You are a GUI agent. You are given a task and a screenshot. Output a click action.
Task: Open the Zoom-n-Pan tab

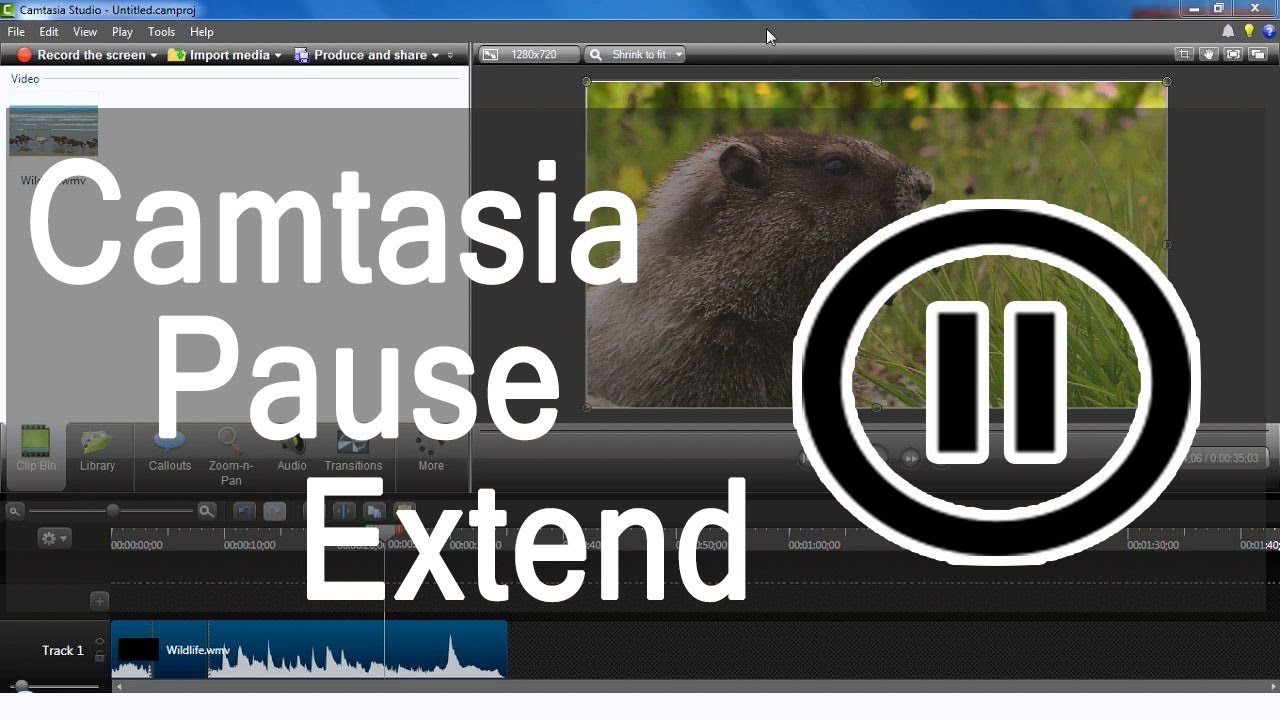pos(231,455)
